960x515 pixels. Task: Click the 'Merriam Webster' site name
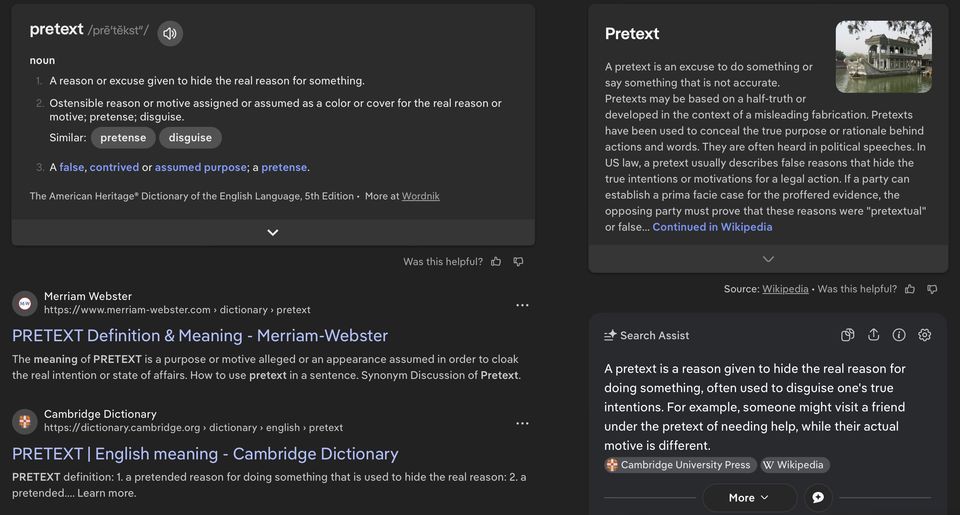click(88, 296)
